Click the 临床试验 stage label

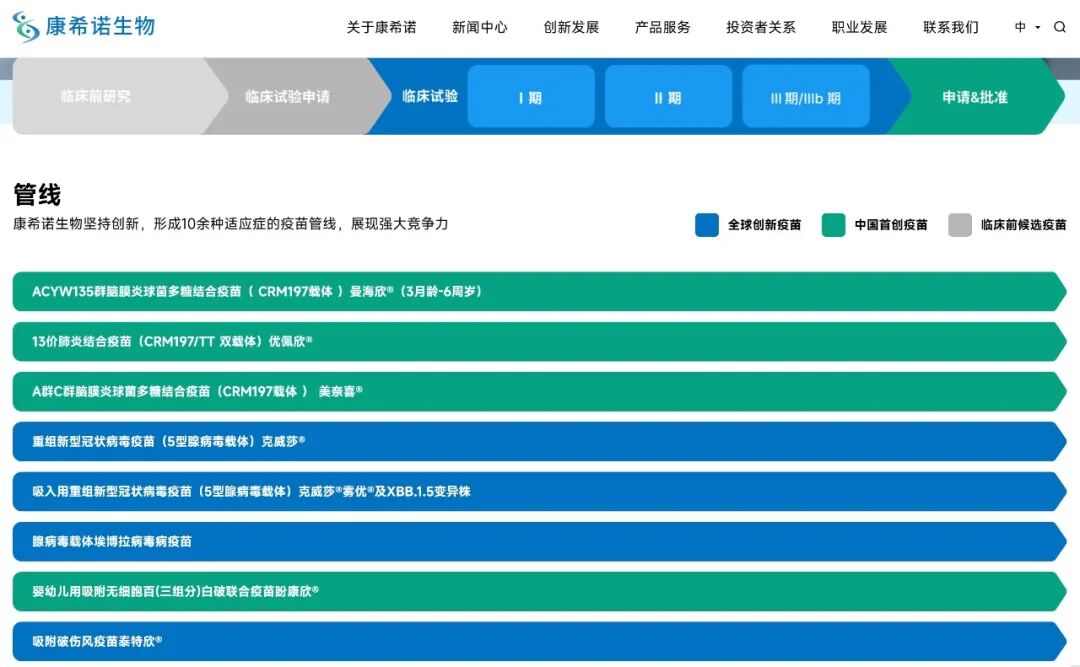[430, 96]
